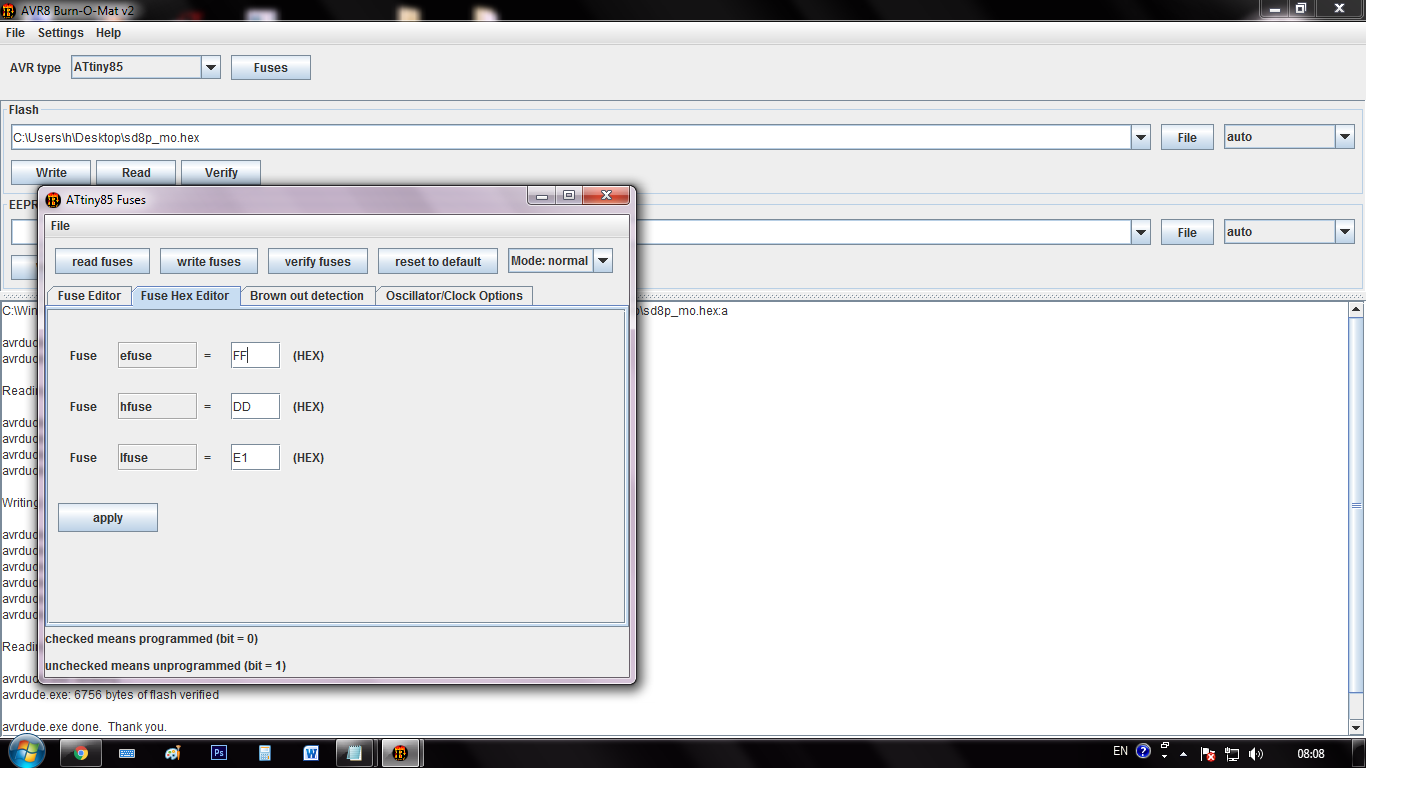Click the AVR8 Burn-O-Mat title bar icon
1412x808 pixels.
pyautogui.click(x=9, y=9)
